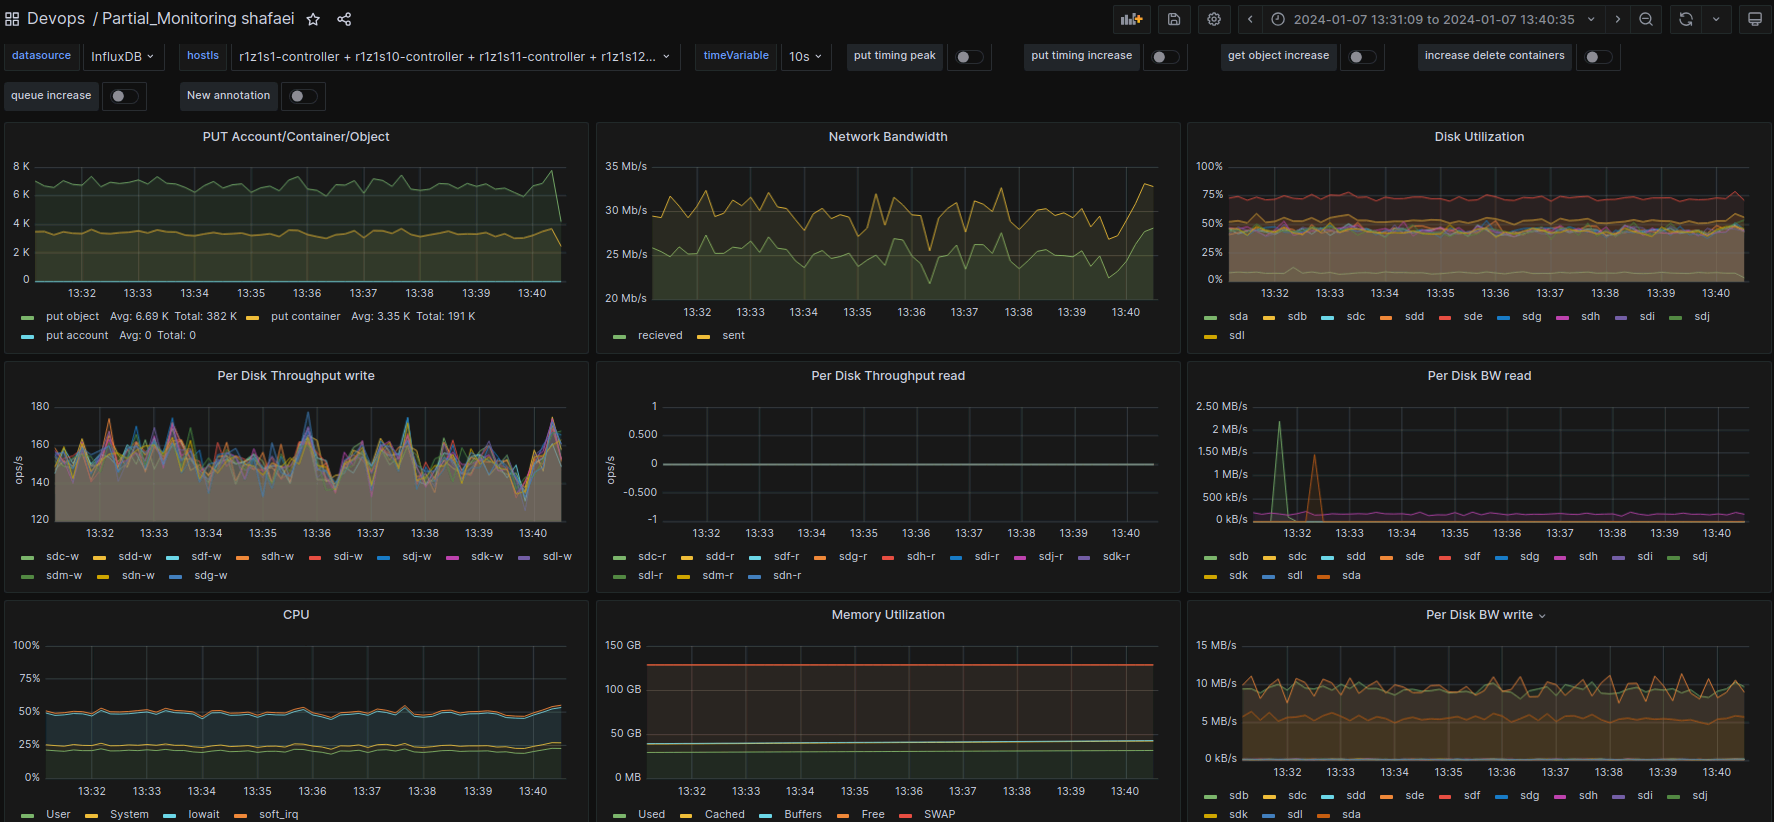Refresh the dashboard now
Screen dimensions: 1774x822
[1686, 19]
